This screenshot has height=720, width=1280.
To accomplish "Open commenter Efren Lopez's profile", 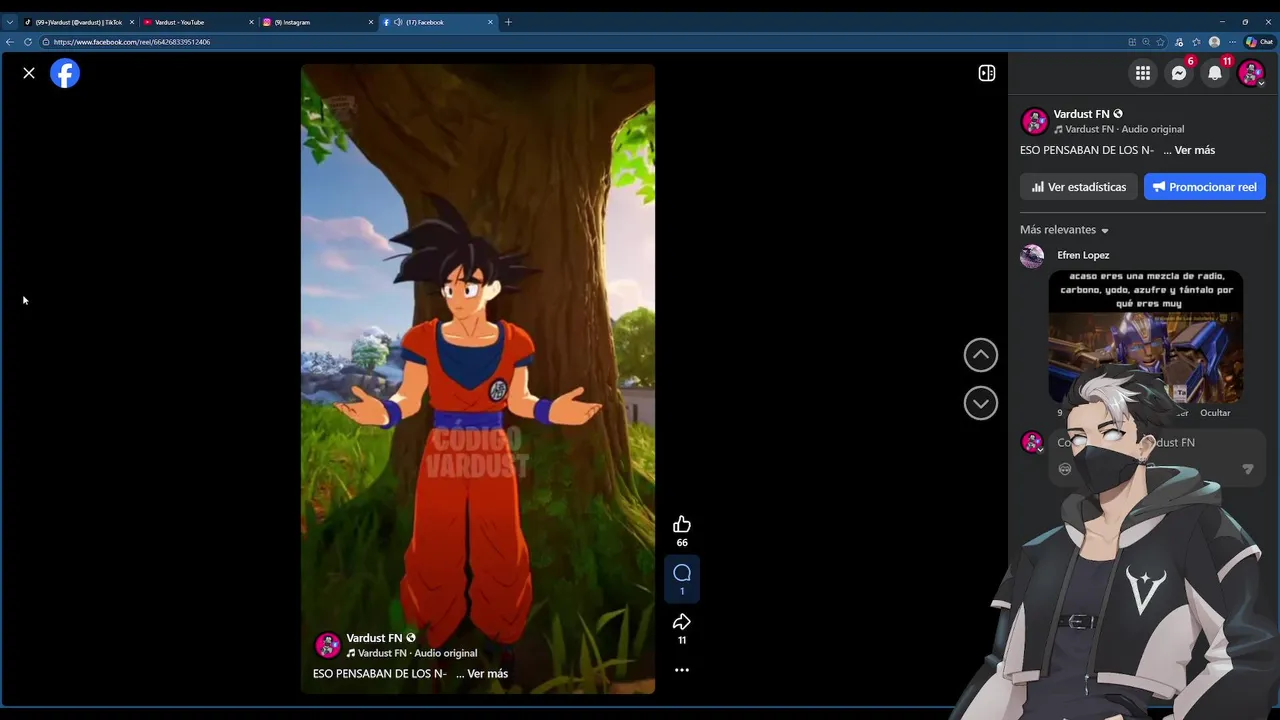I will (x=1083, y=255).
